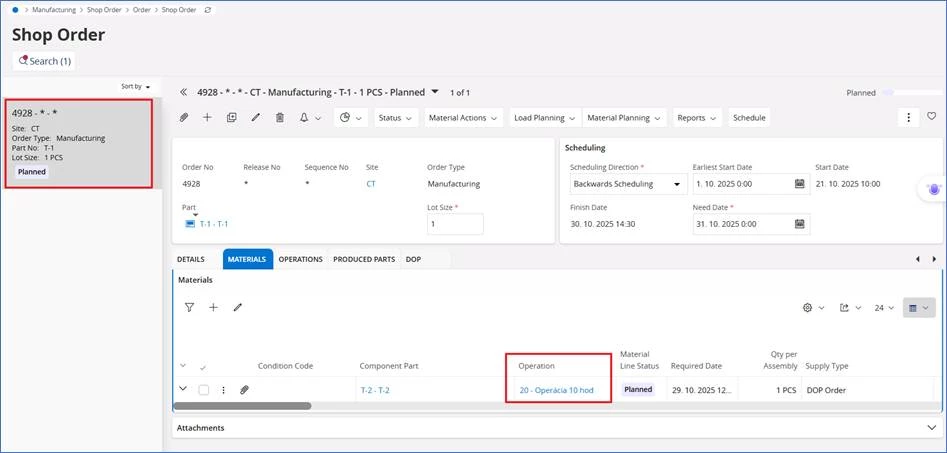
Task: Click the Schedule button
Action: (x=749, y=118)
